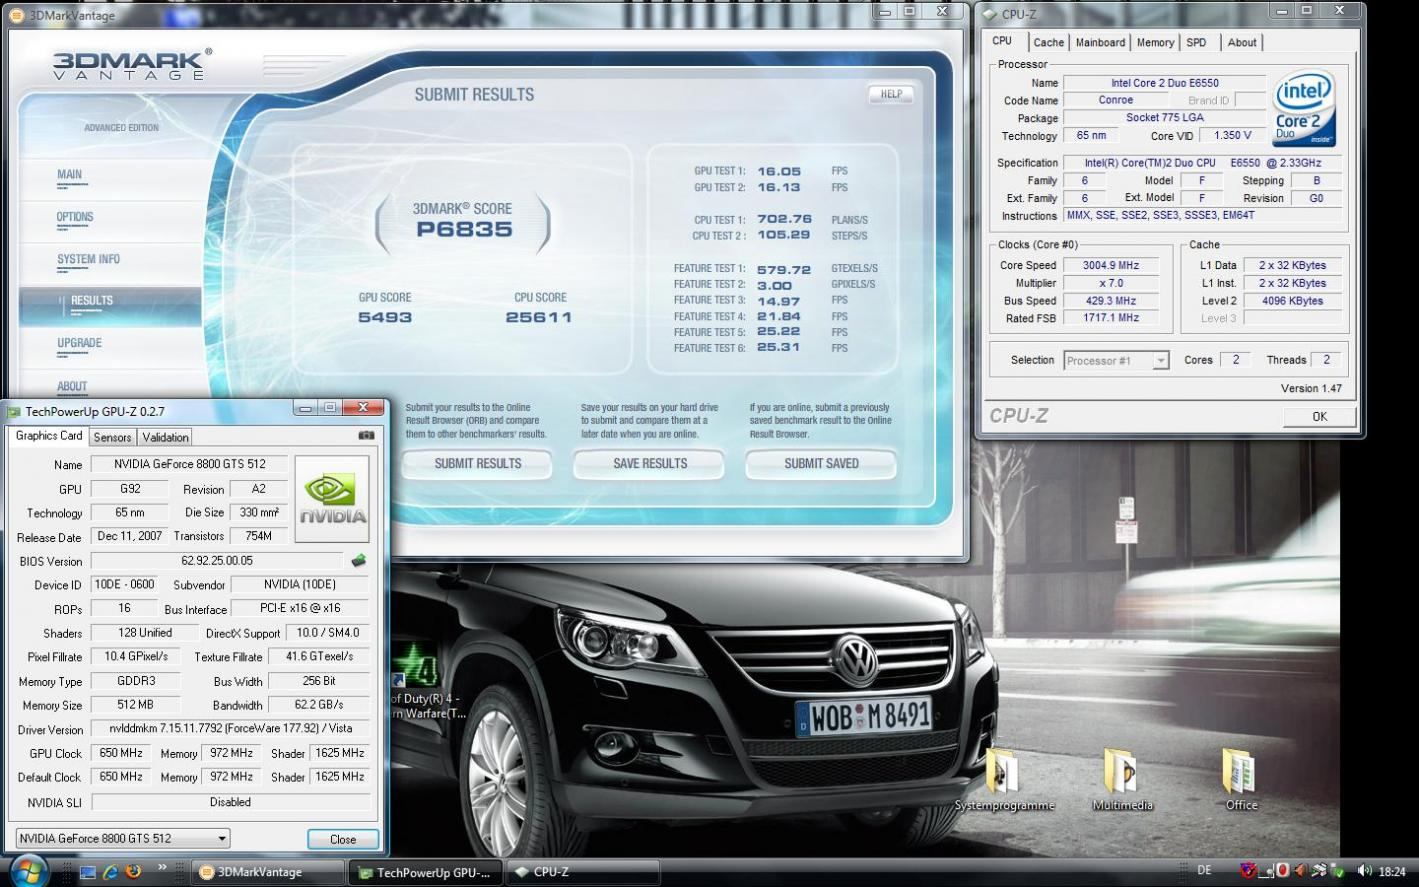Select the GPU-Z Graphics Card tab
1419x887 pixels.
48,436
